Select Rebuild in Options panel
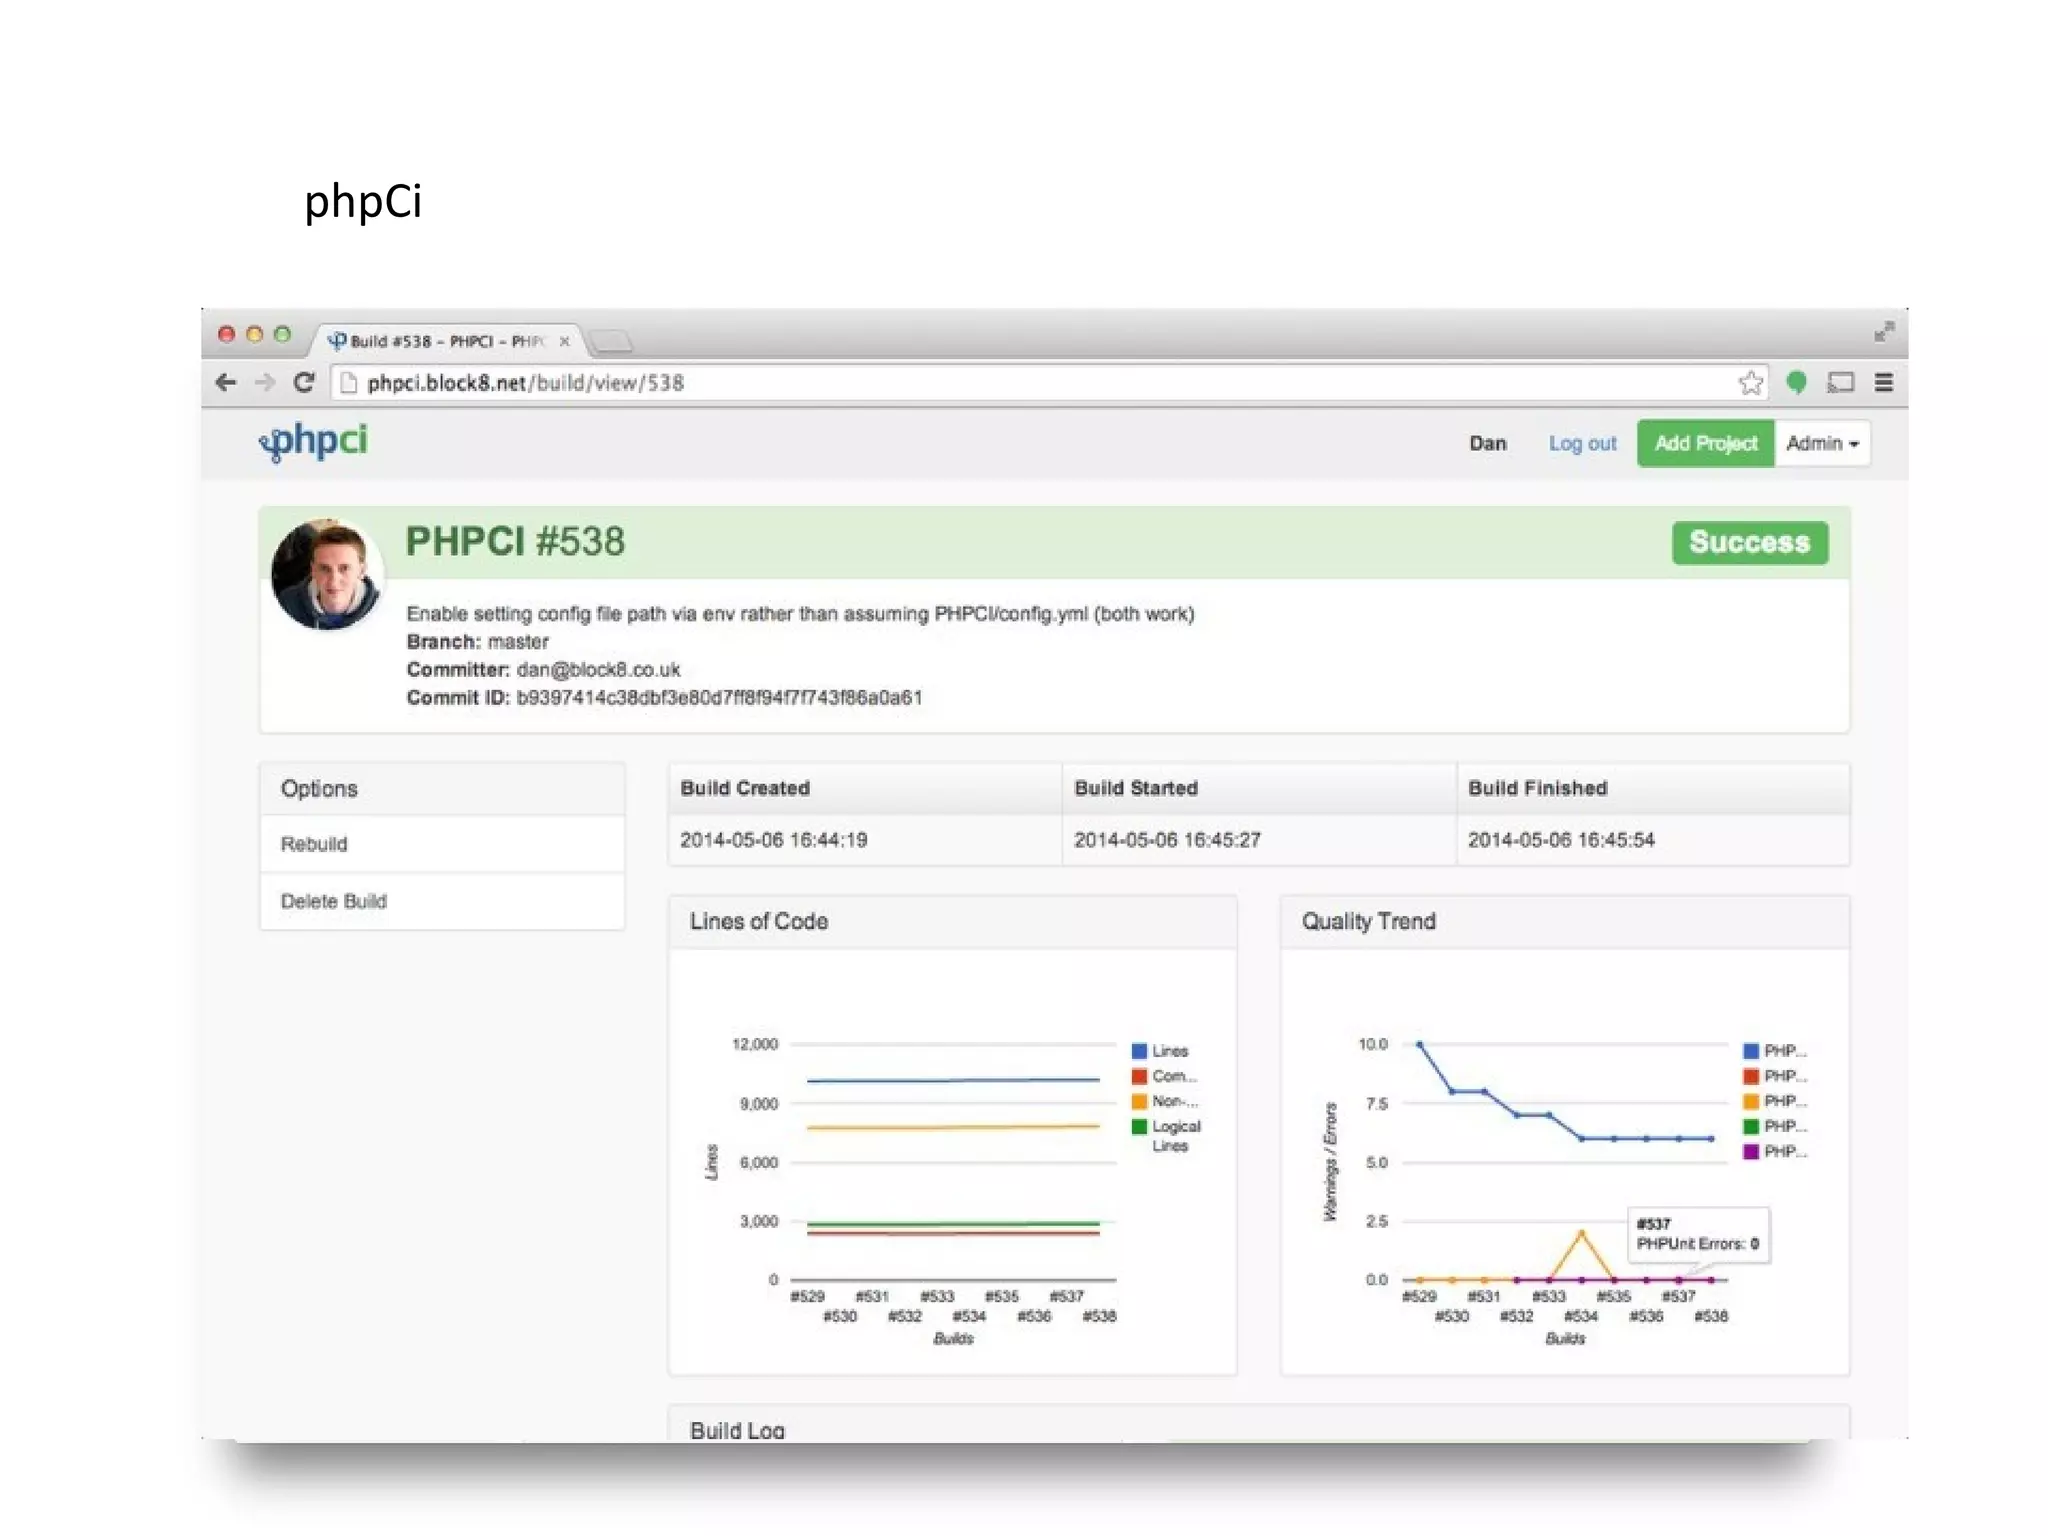 314,844
